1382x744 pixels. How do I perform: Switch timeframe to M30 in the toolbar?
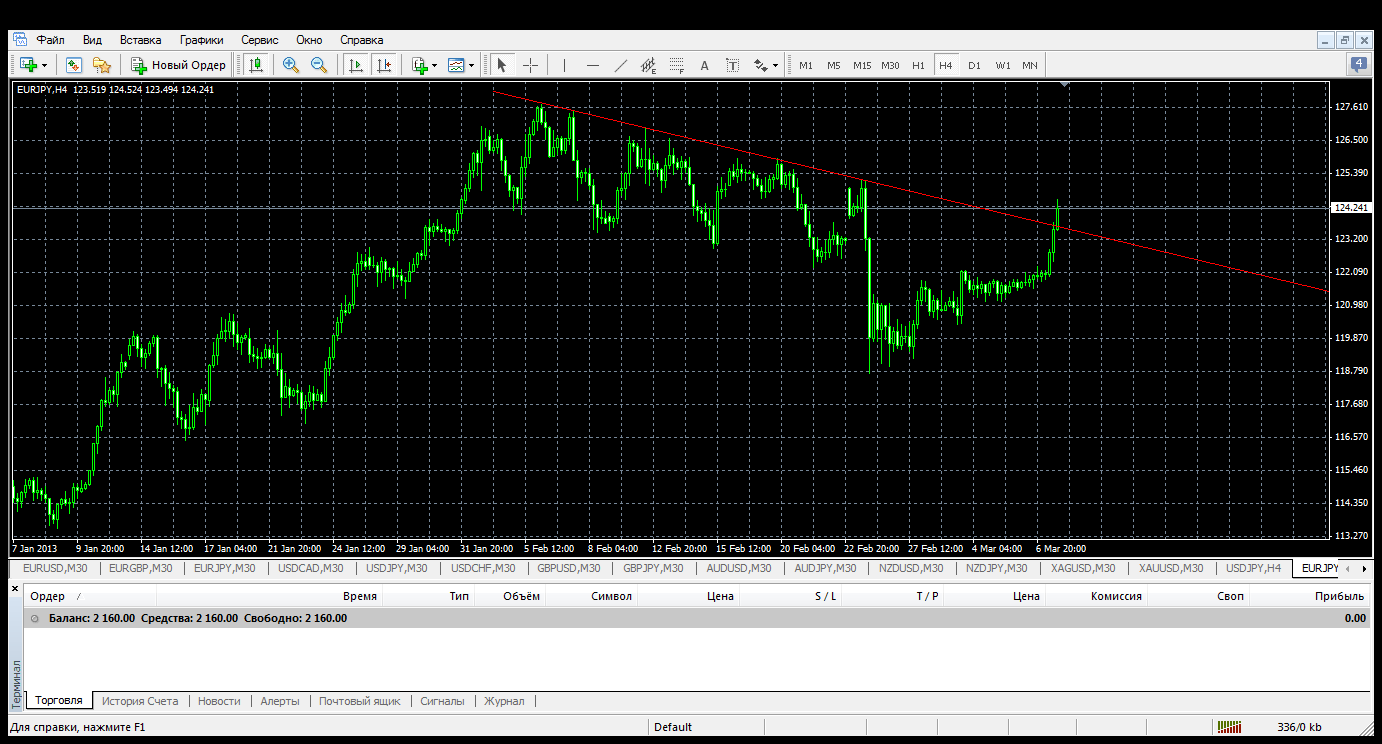(x=890, y=65)
